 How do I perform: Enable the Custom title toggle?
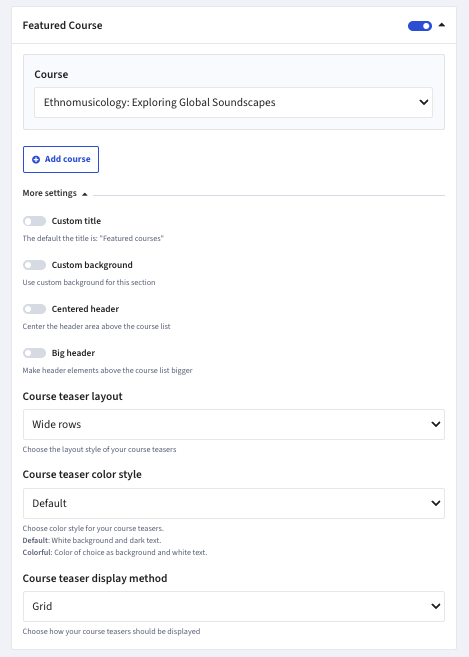(x=34, y=221)
